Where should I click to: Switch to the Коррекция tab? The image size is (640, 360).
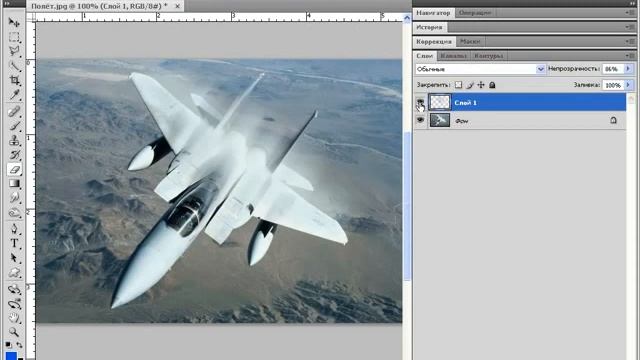[433, 41]
